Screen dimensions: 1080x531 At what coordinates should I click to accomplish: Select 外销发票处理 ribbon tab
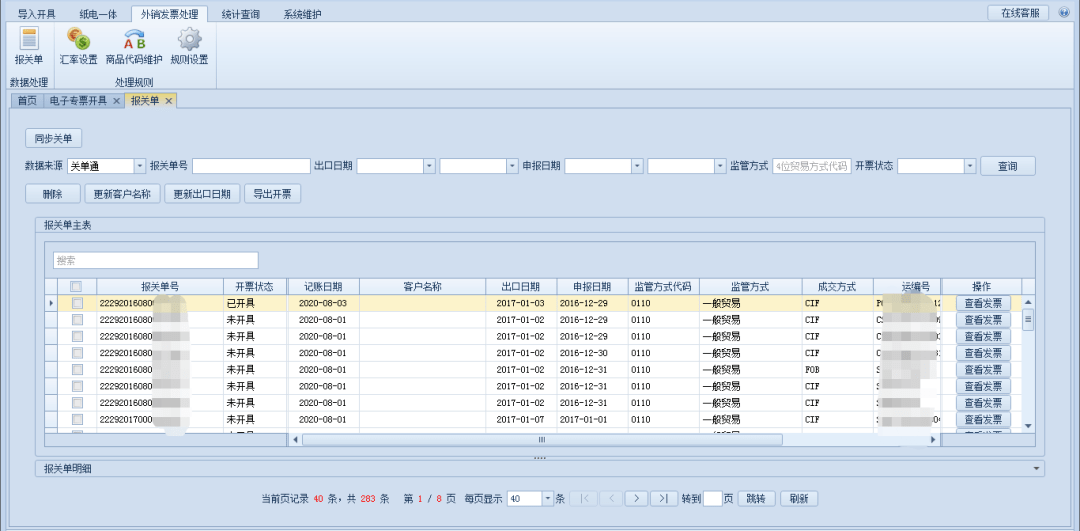(x=169, y=14)
